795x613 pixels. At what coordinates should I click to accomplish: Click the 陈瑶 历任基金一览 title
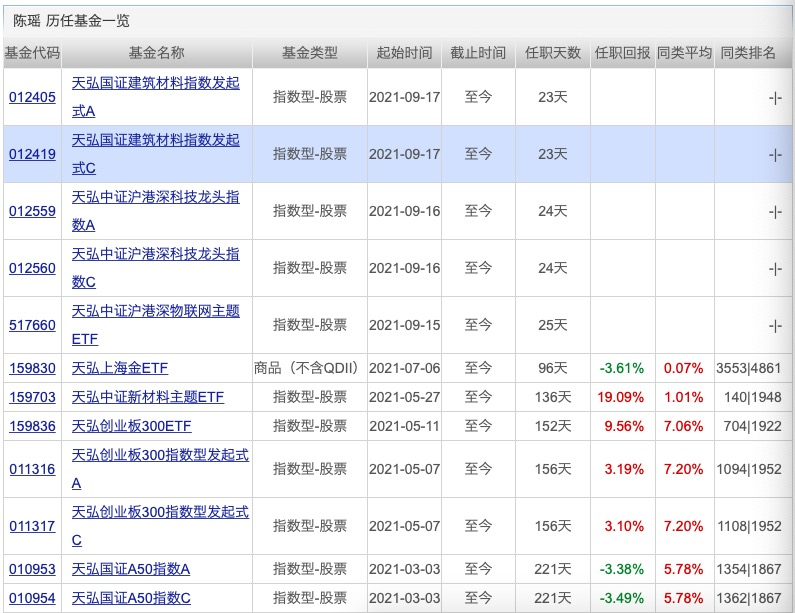click(x=71, y=21)
